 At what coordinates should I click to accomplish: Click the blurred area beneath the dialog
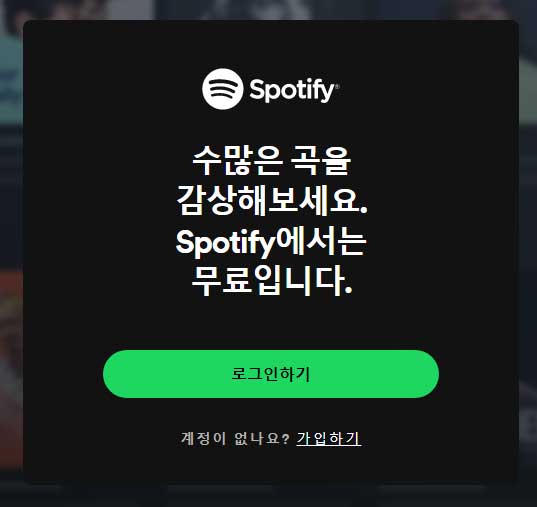[x=268, y=496]
